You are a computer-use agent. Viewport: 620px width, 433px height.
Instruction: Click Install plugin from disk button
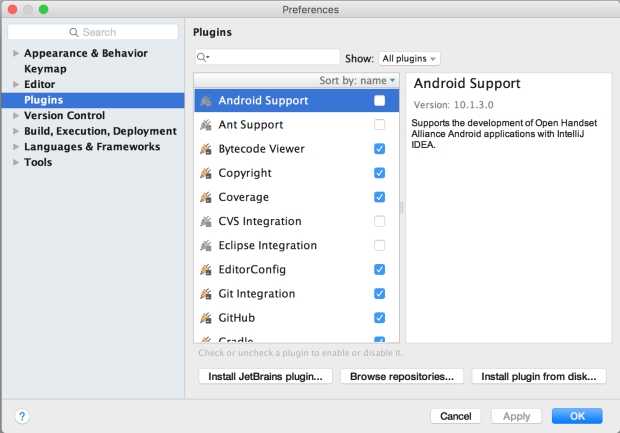click(x=539, y=377)
